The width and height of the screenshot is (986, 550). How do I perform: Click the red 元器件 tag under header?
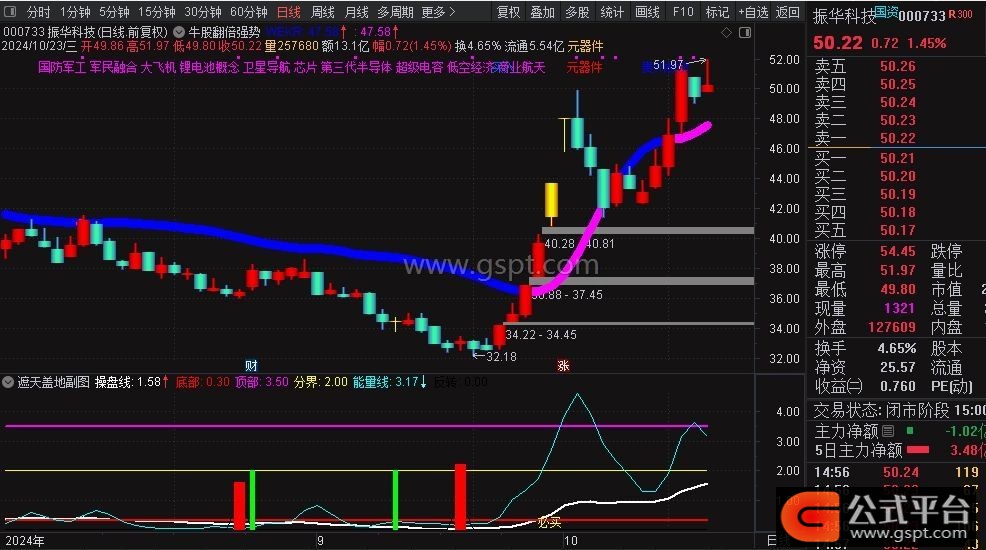(x=584, y=67)
